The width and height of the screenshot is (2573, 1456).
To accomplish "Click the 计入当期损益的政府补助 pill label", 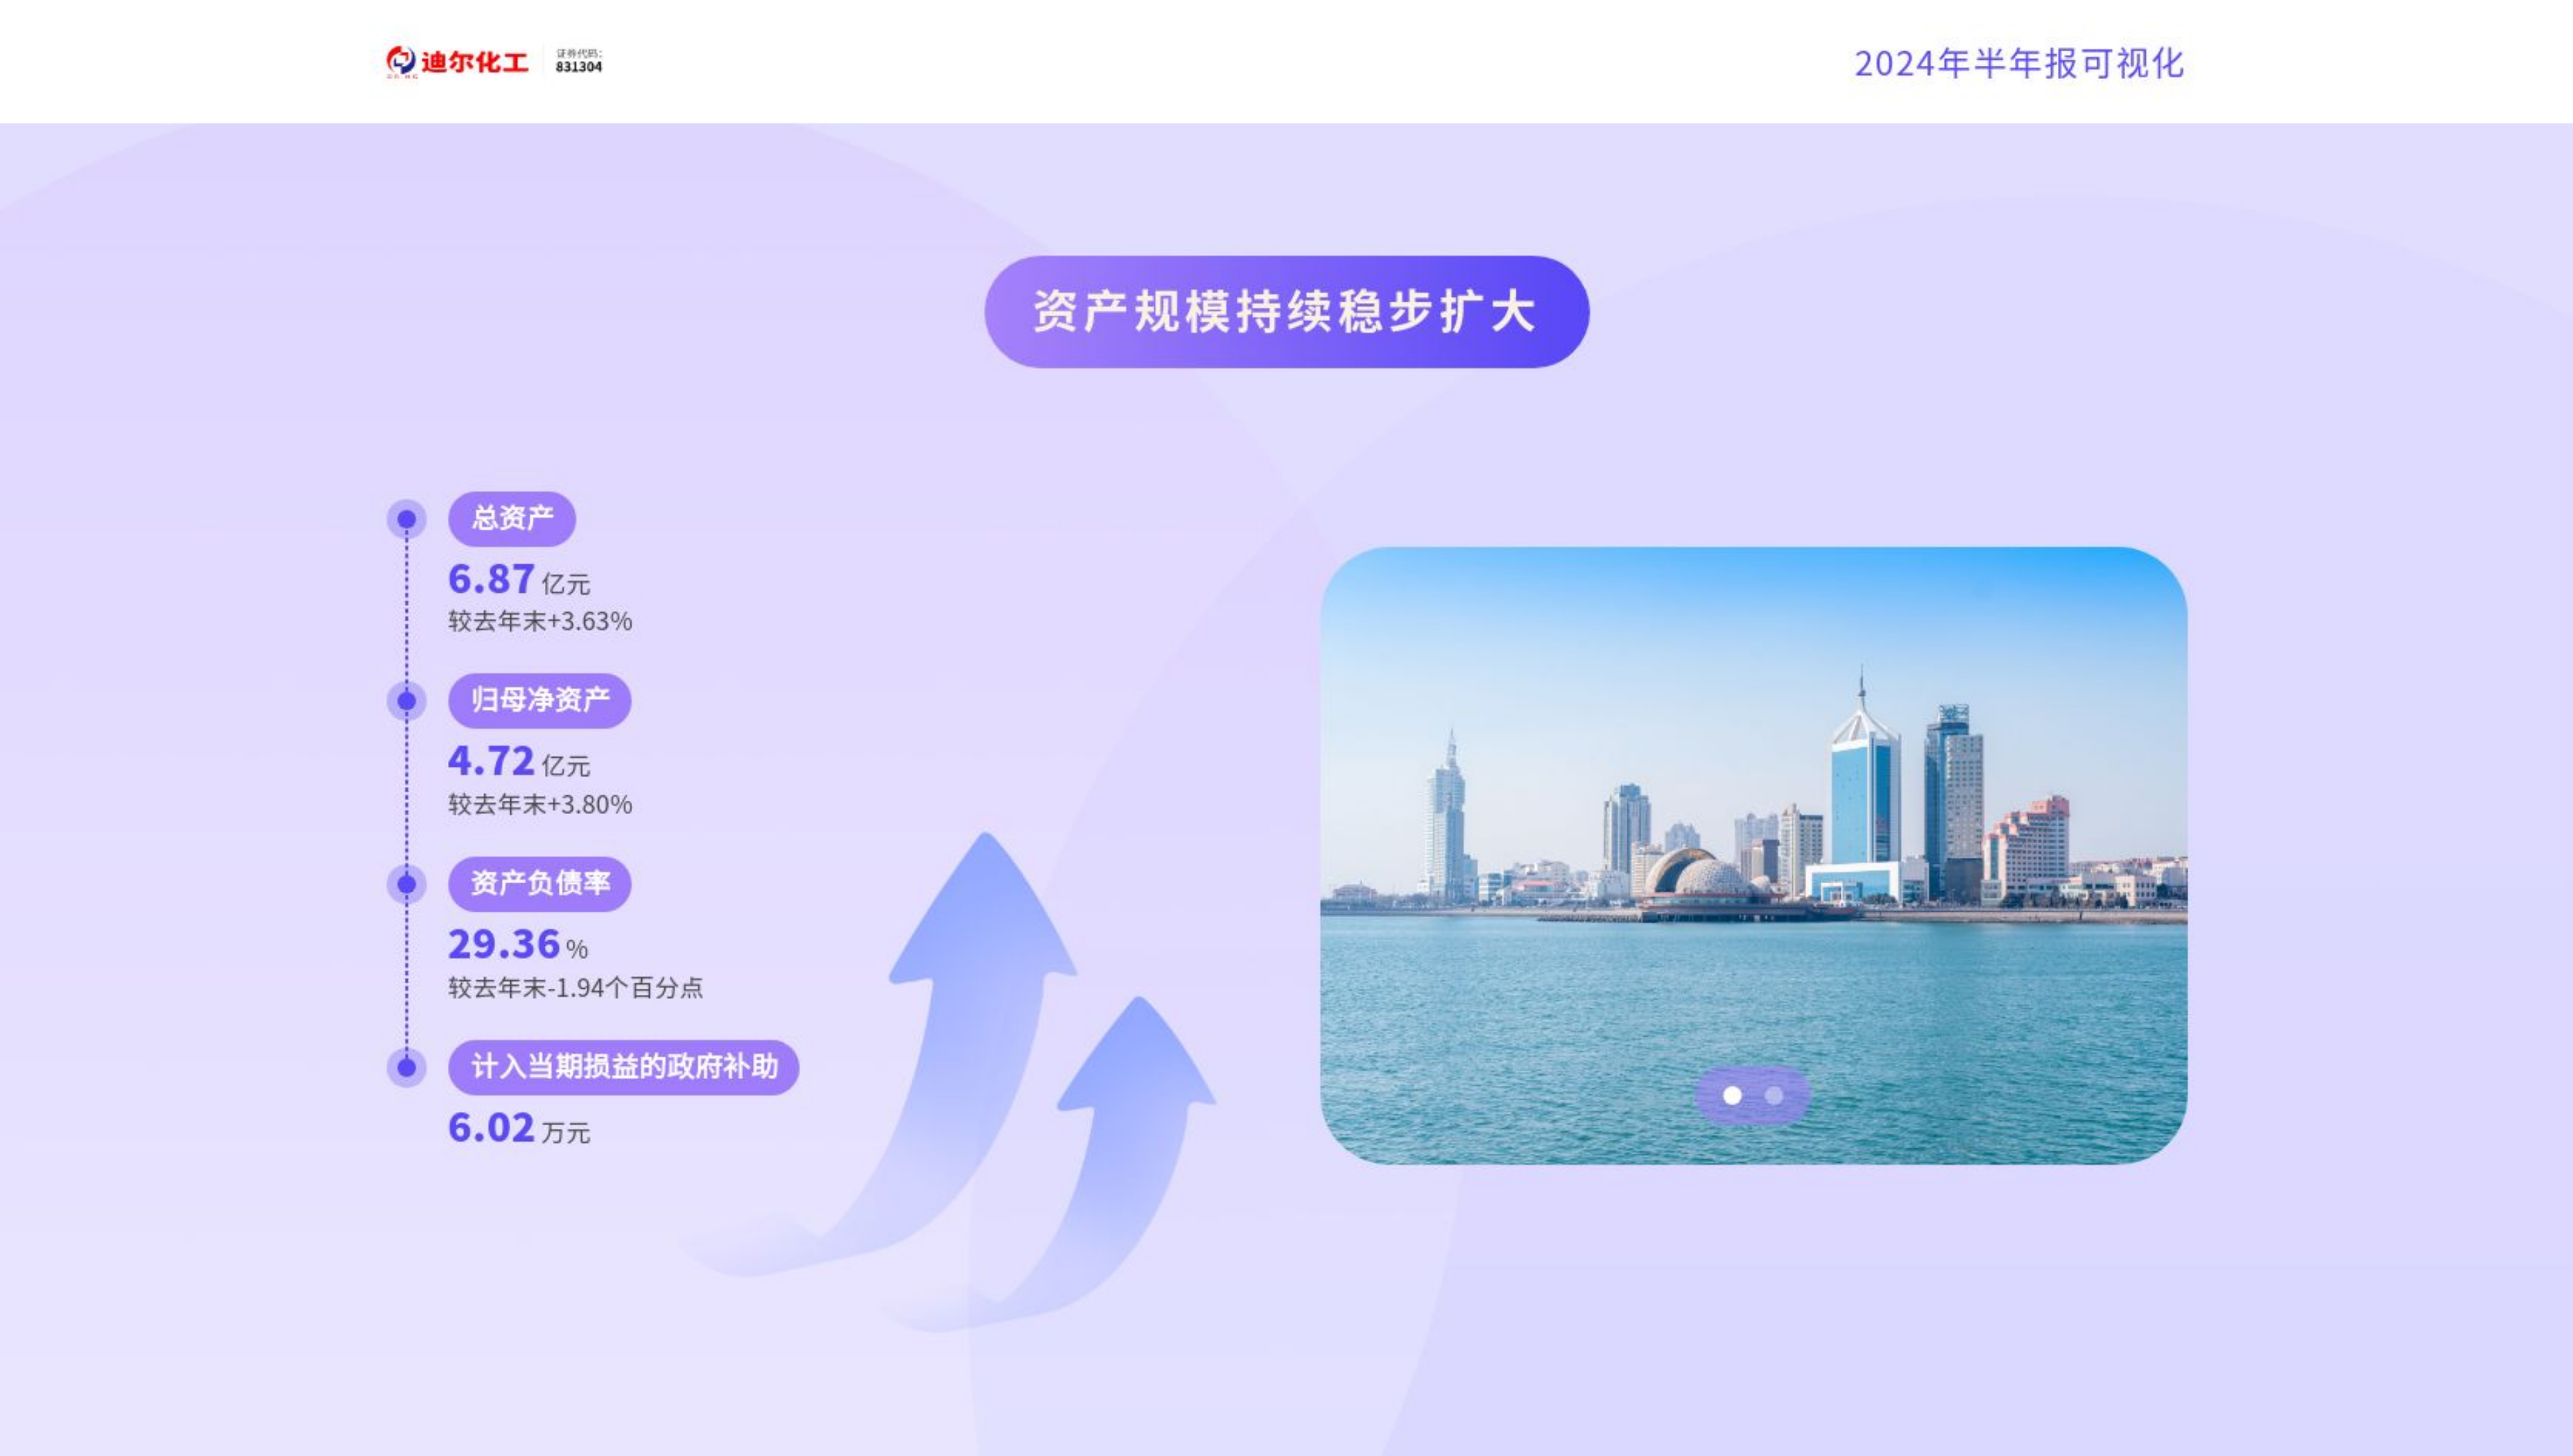I will point(623,1067).
